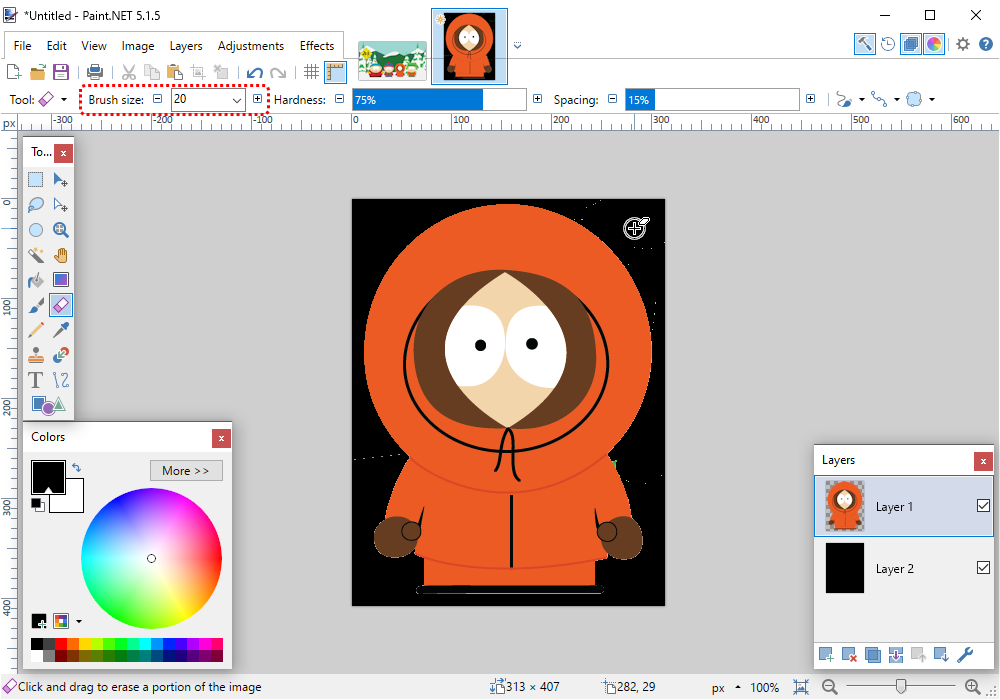Select the Lasso Select tool
Screen dimensions: 1000x700
click(36, 205)
